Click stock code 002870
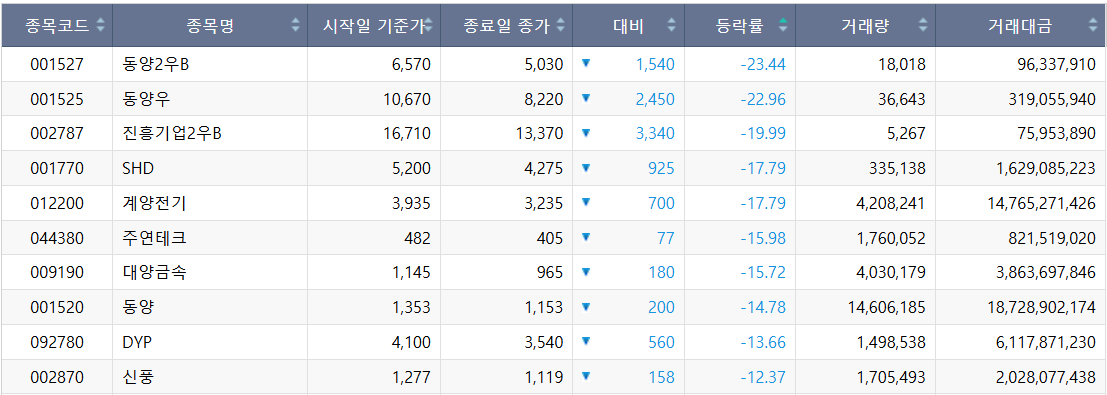Image resolution: width=1107 pixels, height=395 pixels. [57, 377]
